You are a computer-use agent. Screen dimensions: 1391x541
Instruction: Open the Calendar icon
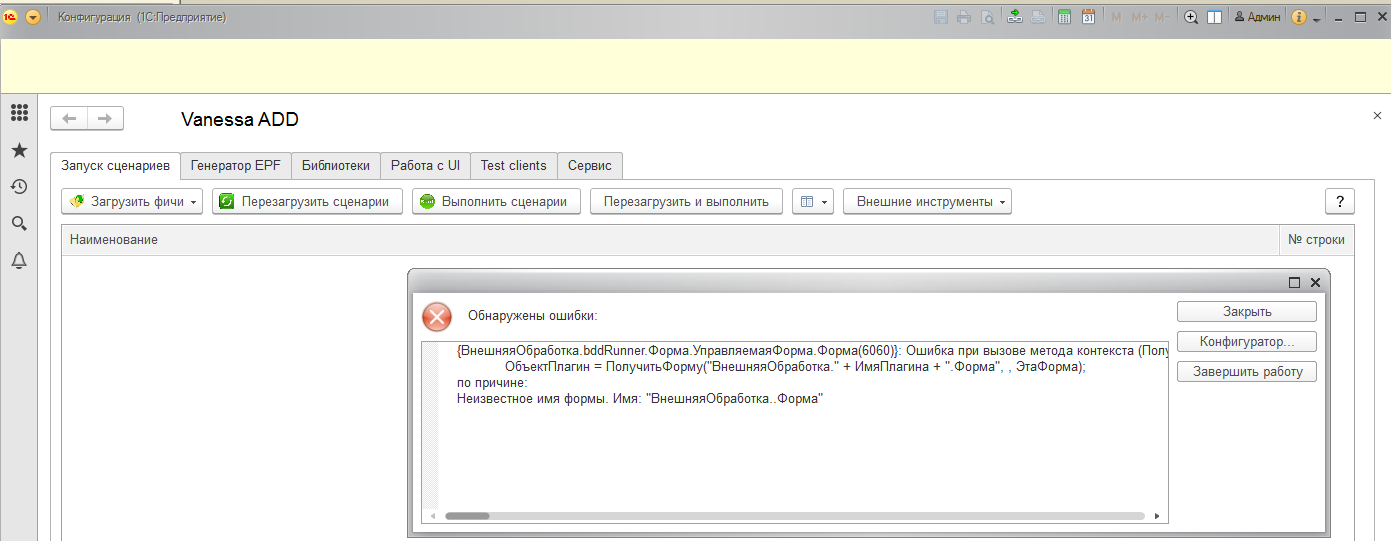(x=1088, y=17)
